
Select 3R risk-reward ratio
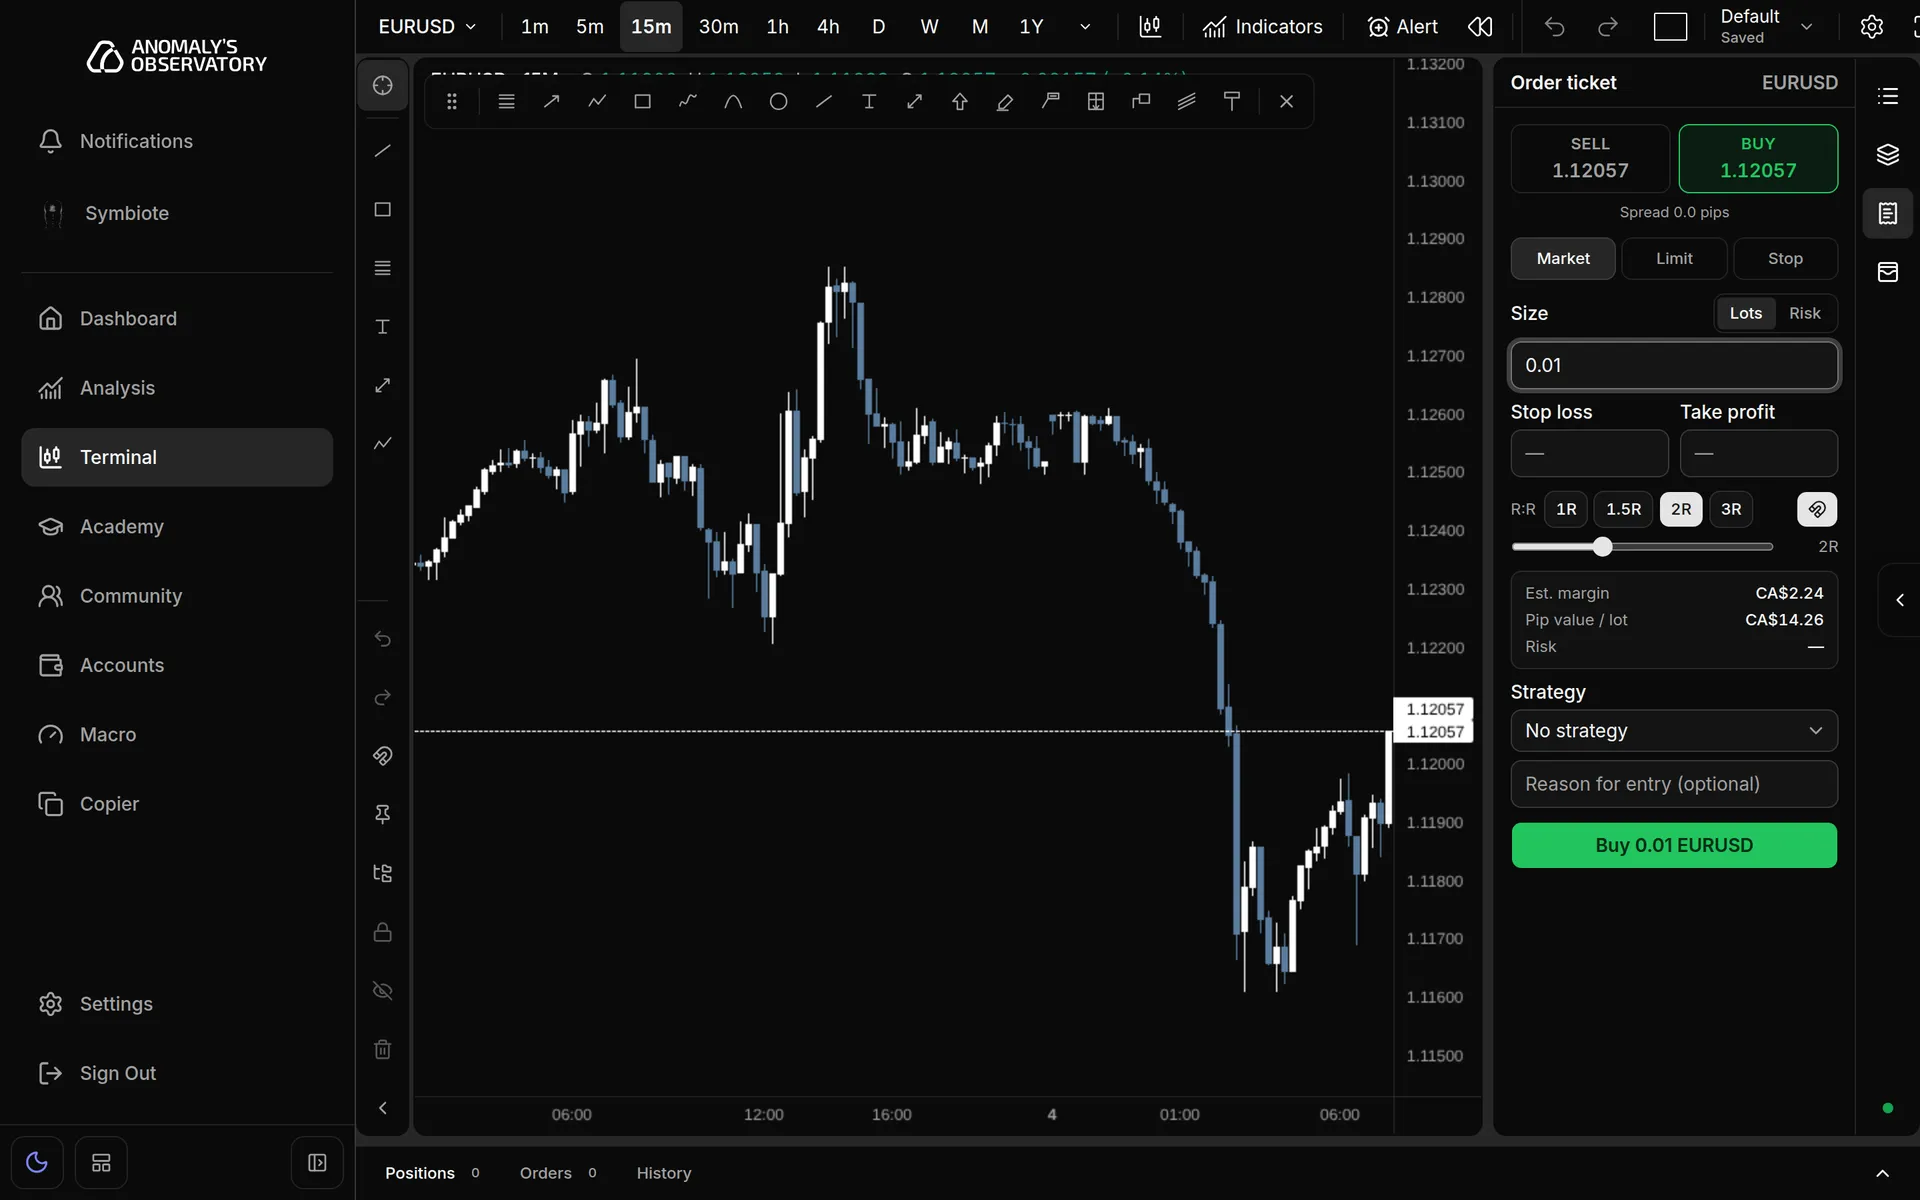tap(1731, 509)
